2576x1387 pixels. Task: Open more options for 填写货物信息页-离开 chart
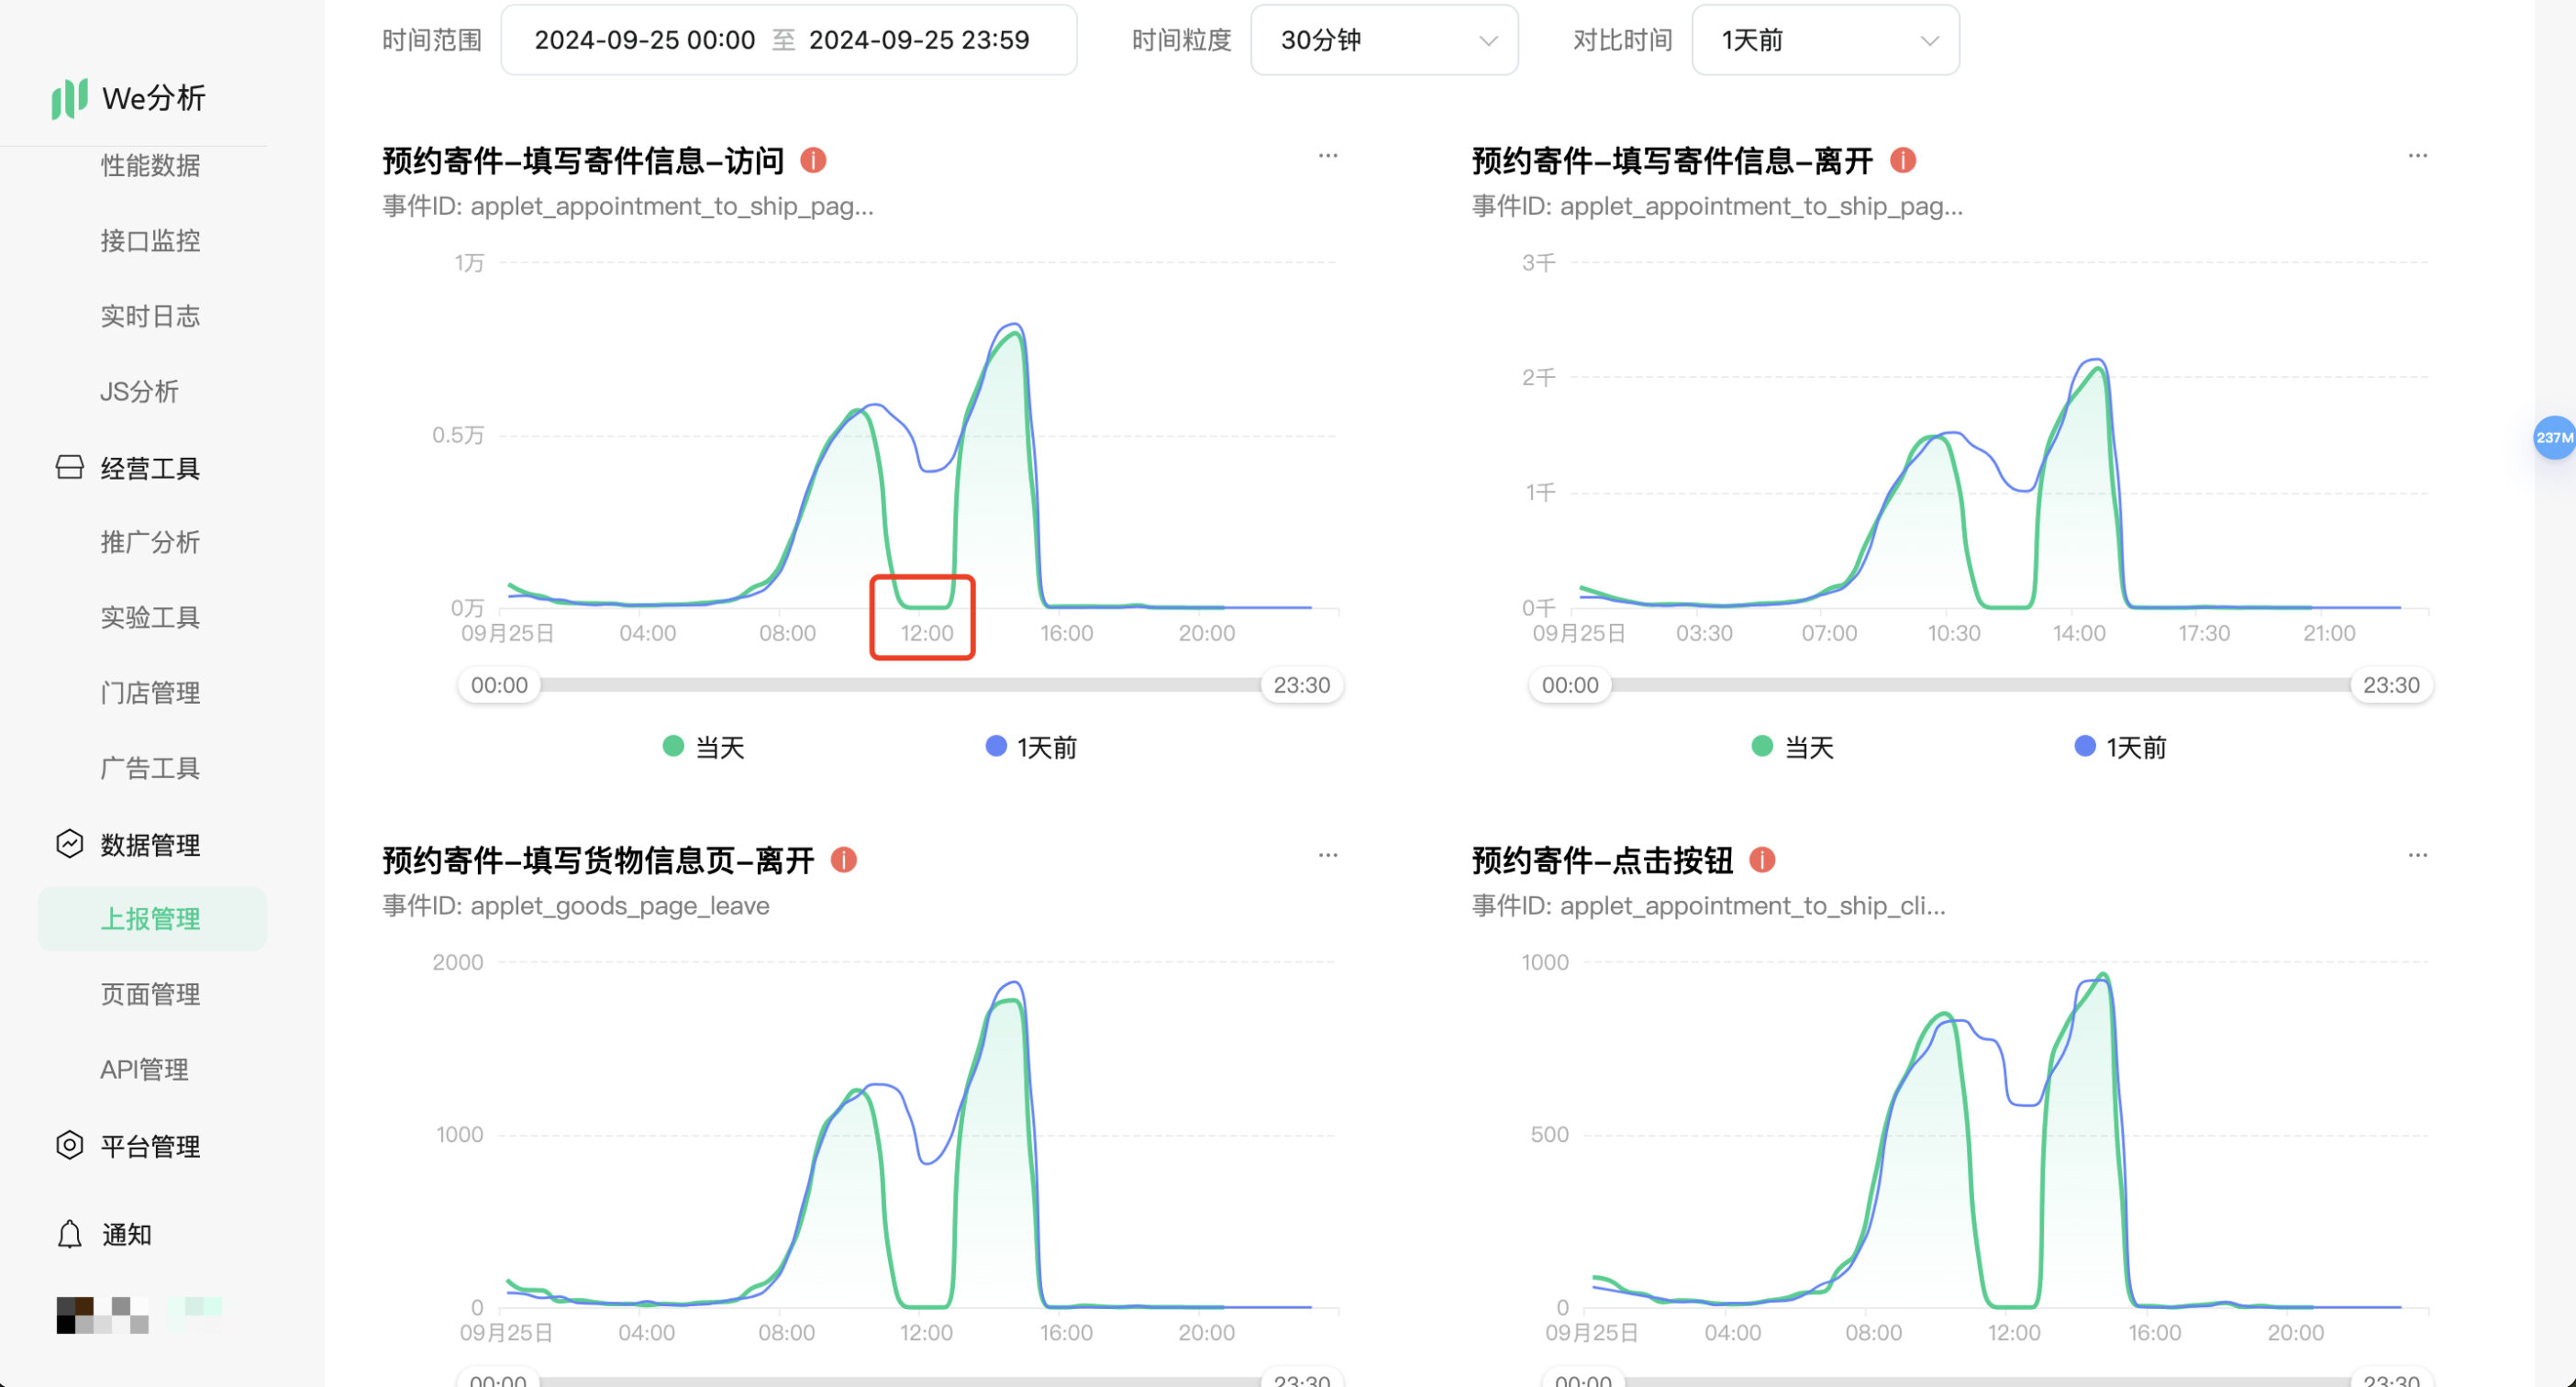1327,855
